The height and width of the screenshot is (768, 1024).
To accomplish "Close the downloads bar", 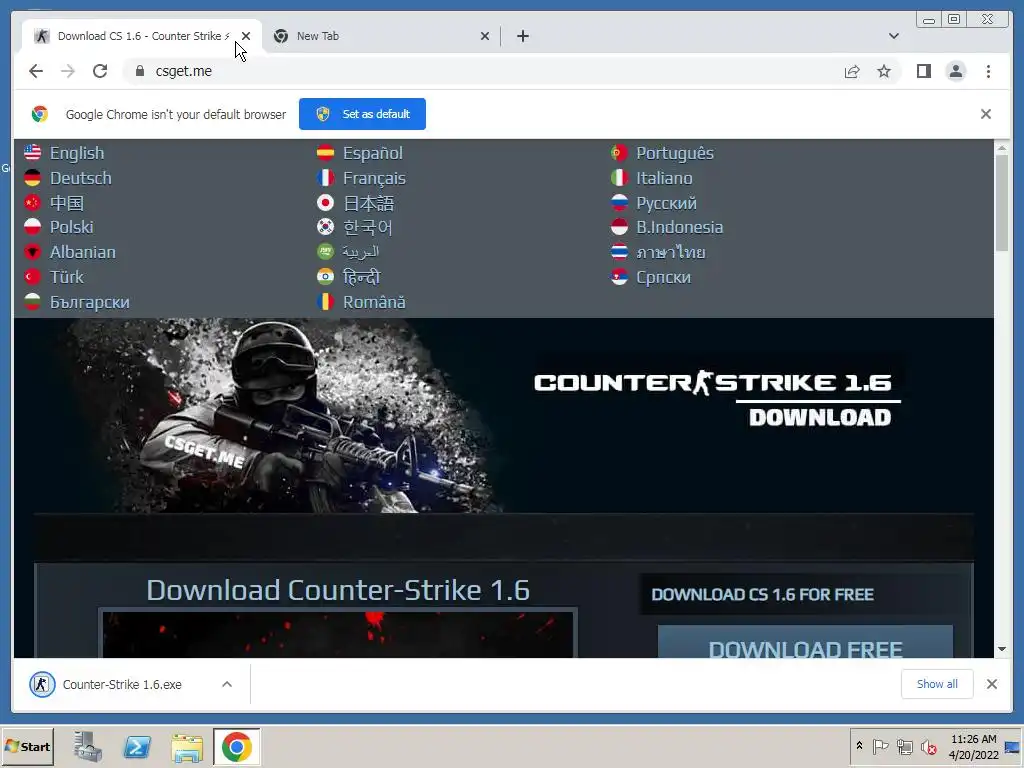I will click(x=991, y=684).
